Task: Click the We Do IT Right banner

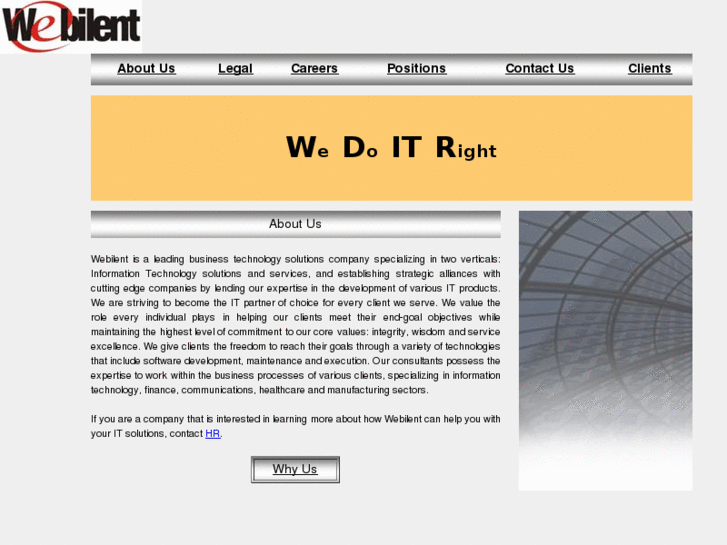Action: [391, 148]
